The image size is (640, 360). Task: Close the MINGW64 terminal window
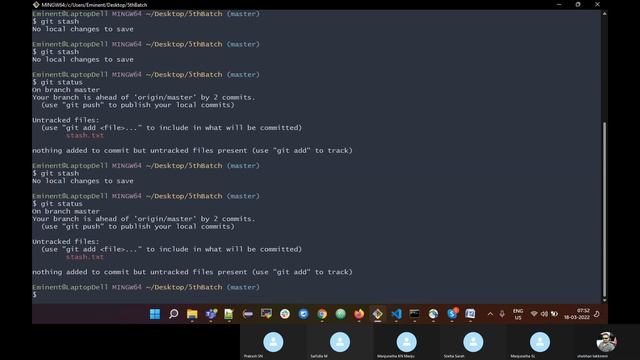pos(597,4)
